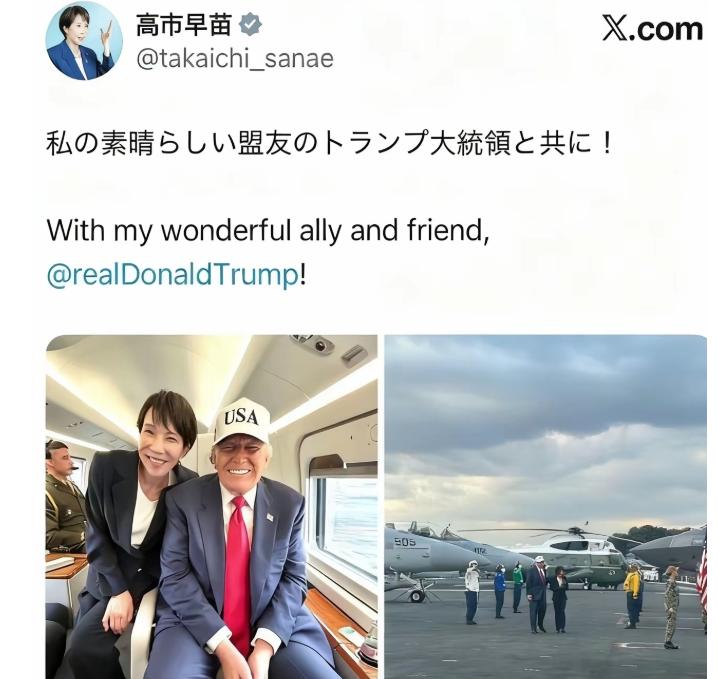
Task: Open the @takaichi_sanae handle
Action: click(235, 59)
